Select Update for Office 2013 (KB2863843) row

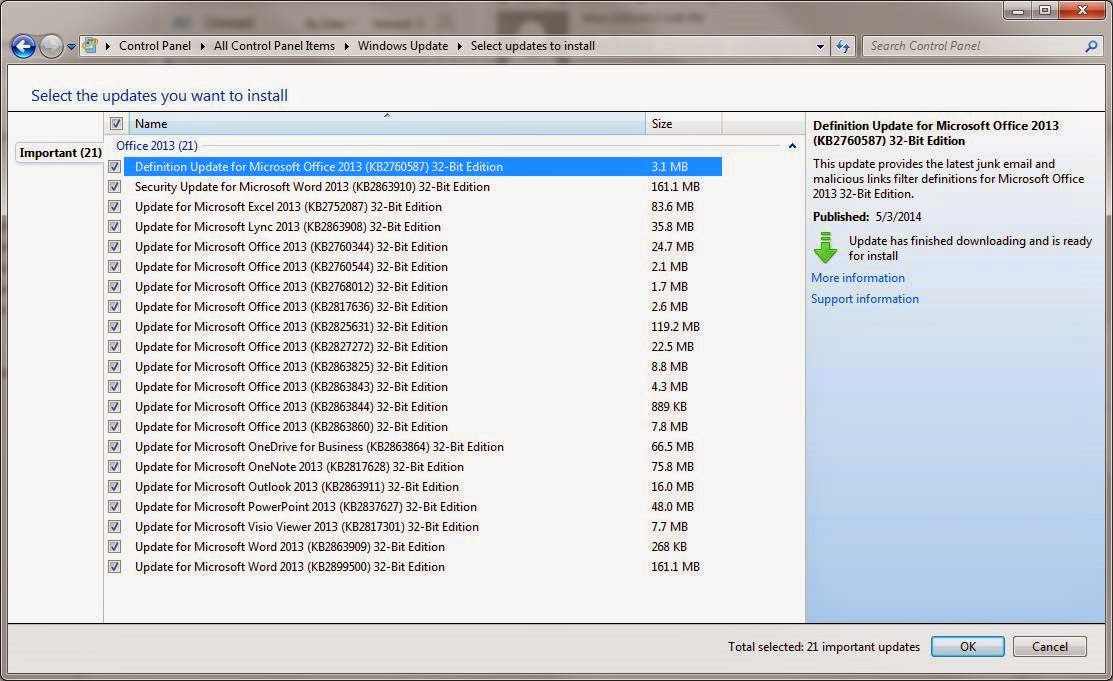click(423, 386)
